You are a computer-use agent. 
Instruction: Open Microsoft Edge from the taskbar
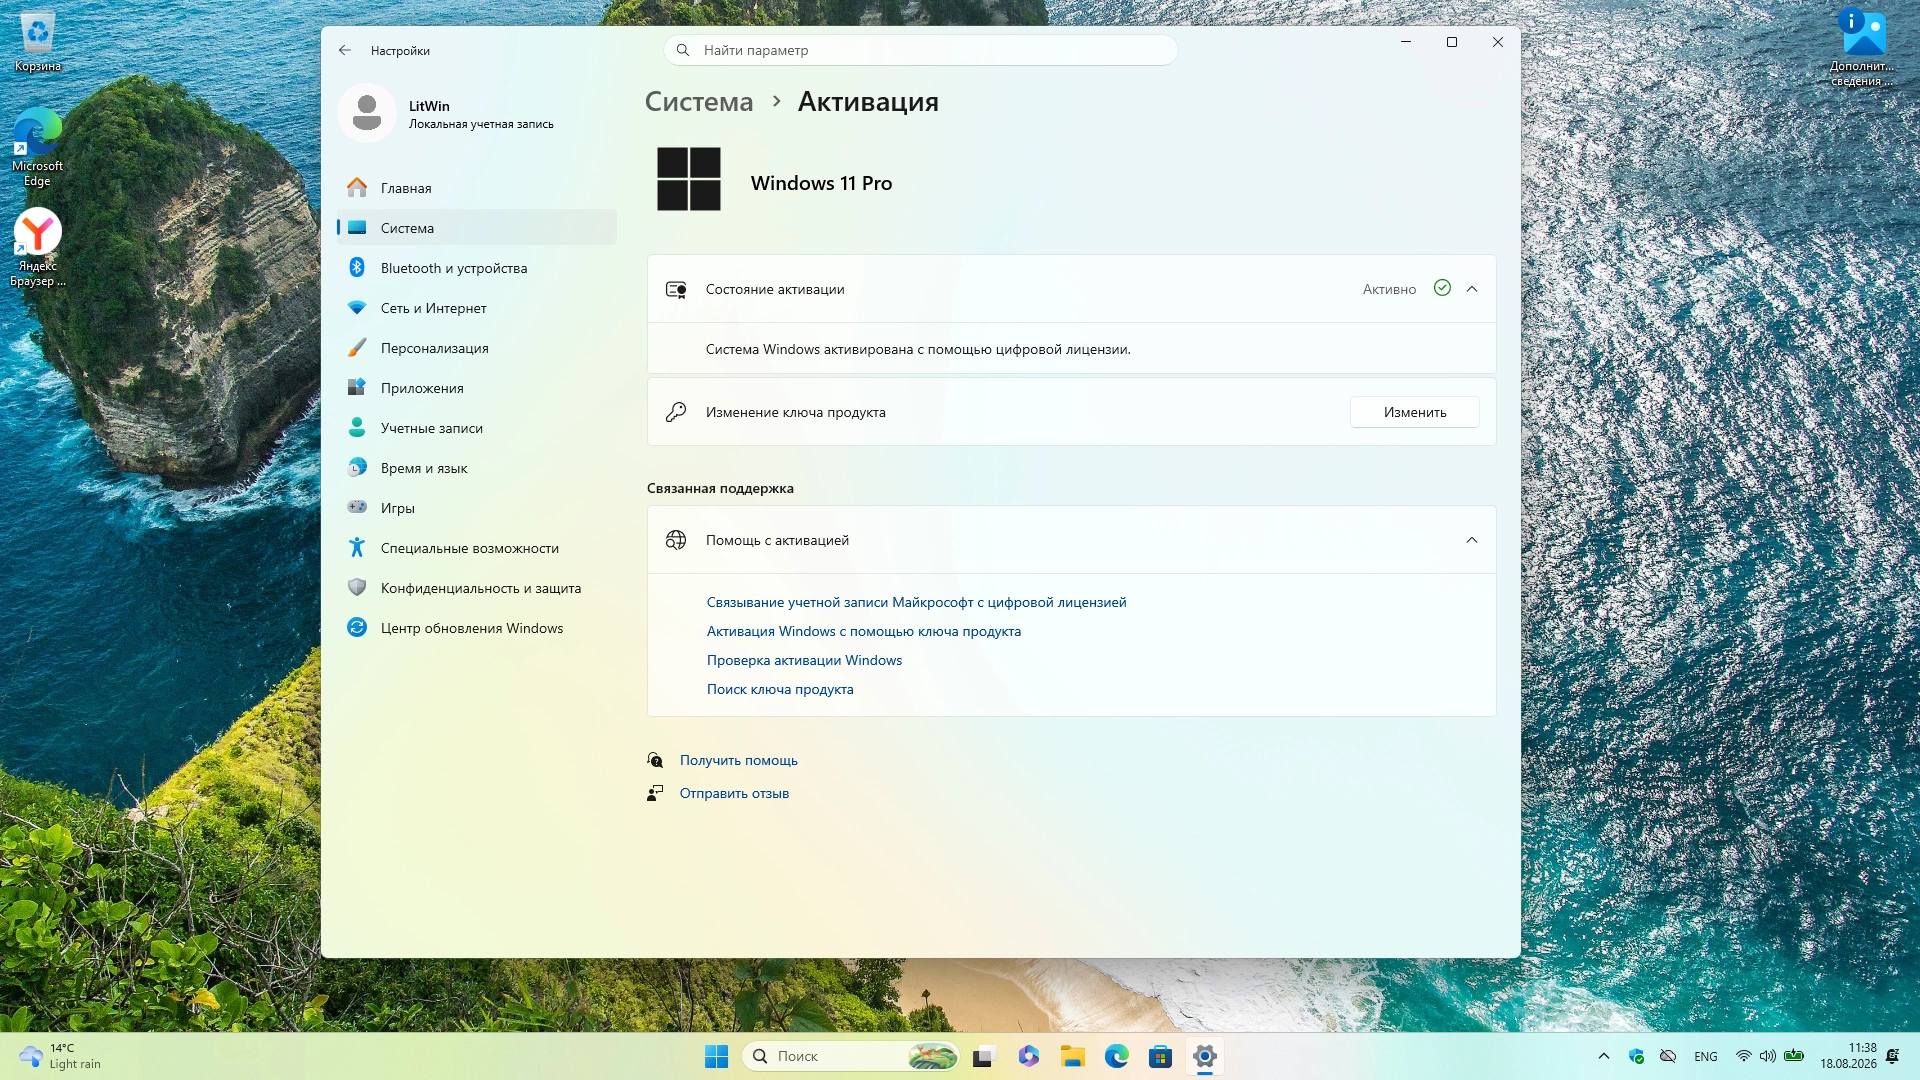[x=1117, y=1056]
